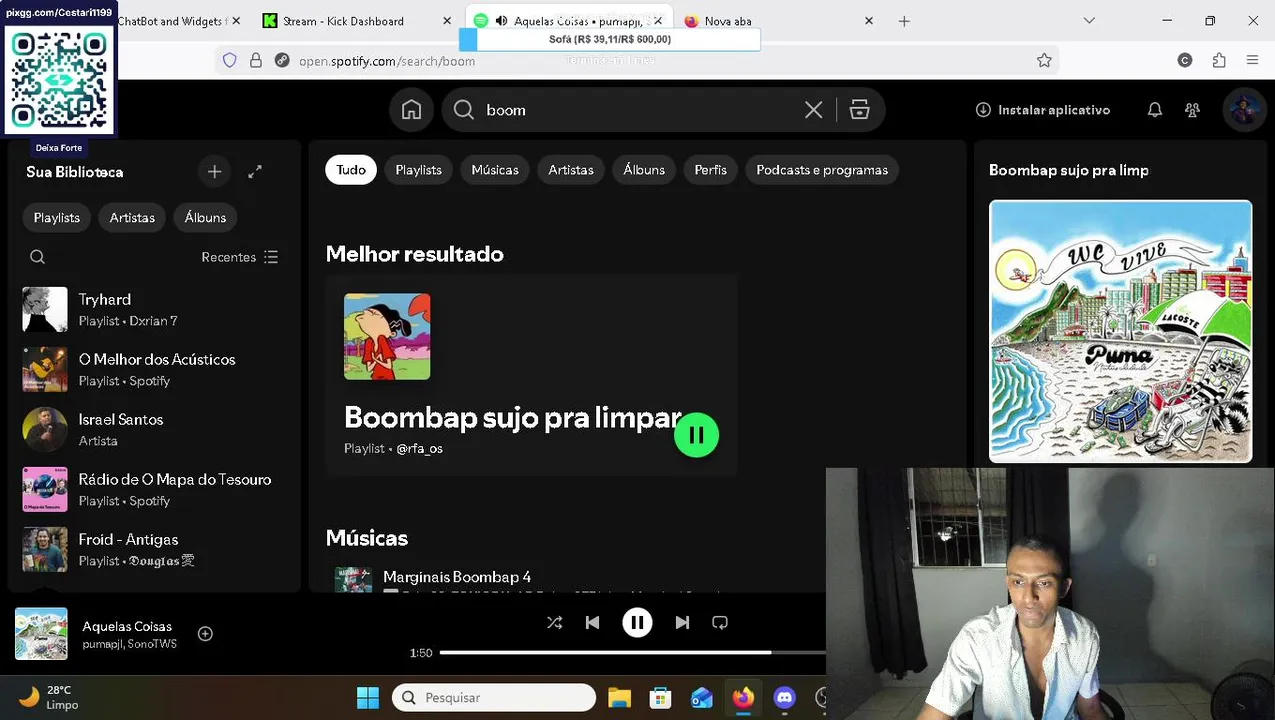Open Spotify Home via house icon
Image resolution: width=1275 pixels, height=720 pixels.
(411, 110)
